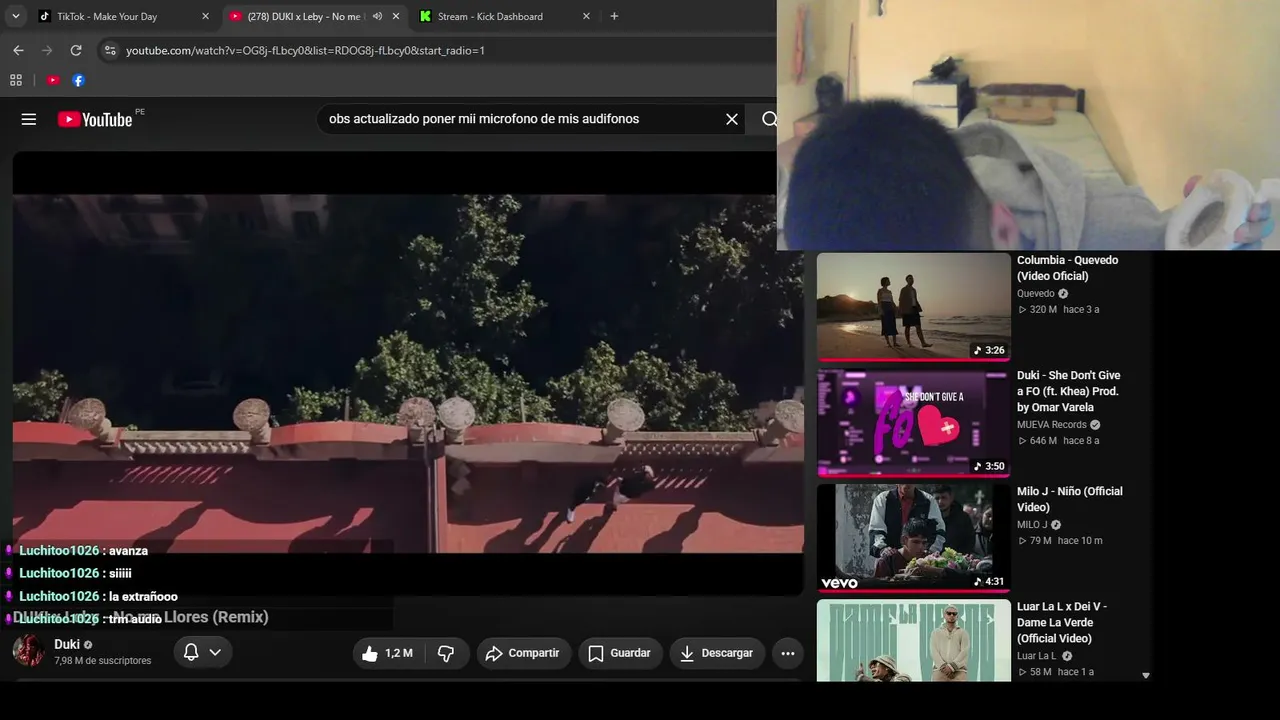Viewport: 1280px width, 720px height.
Task: Click the '79 M hace 10 m' view count
Action: [x=1060, y=541]
